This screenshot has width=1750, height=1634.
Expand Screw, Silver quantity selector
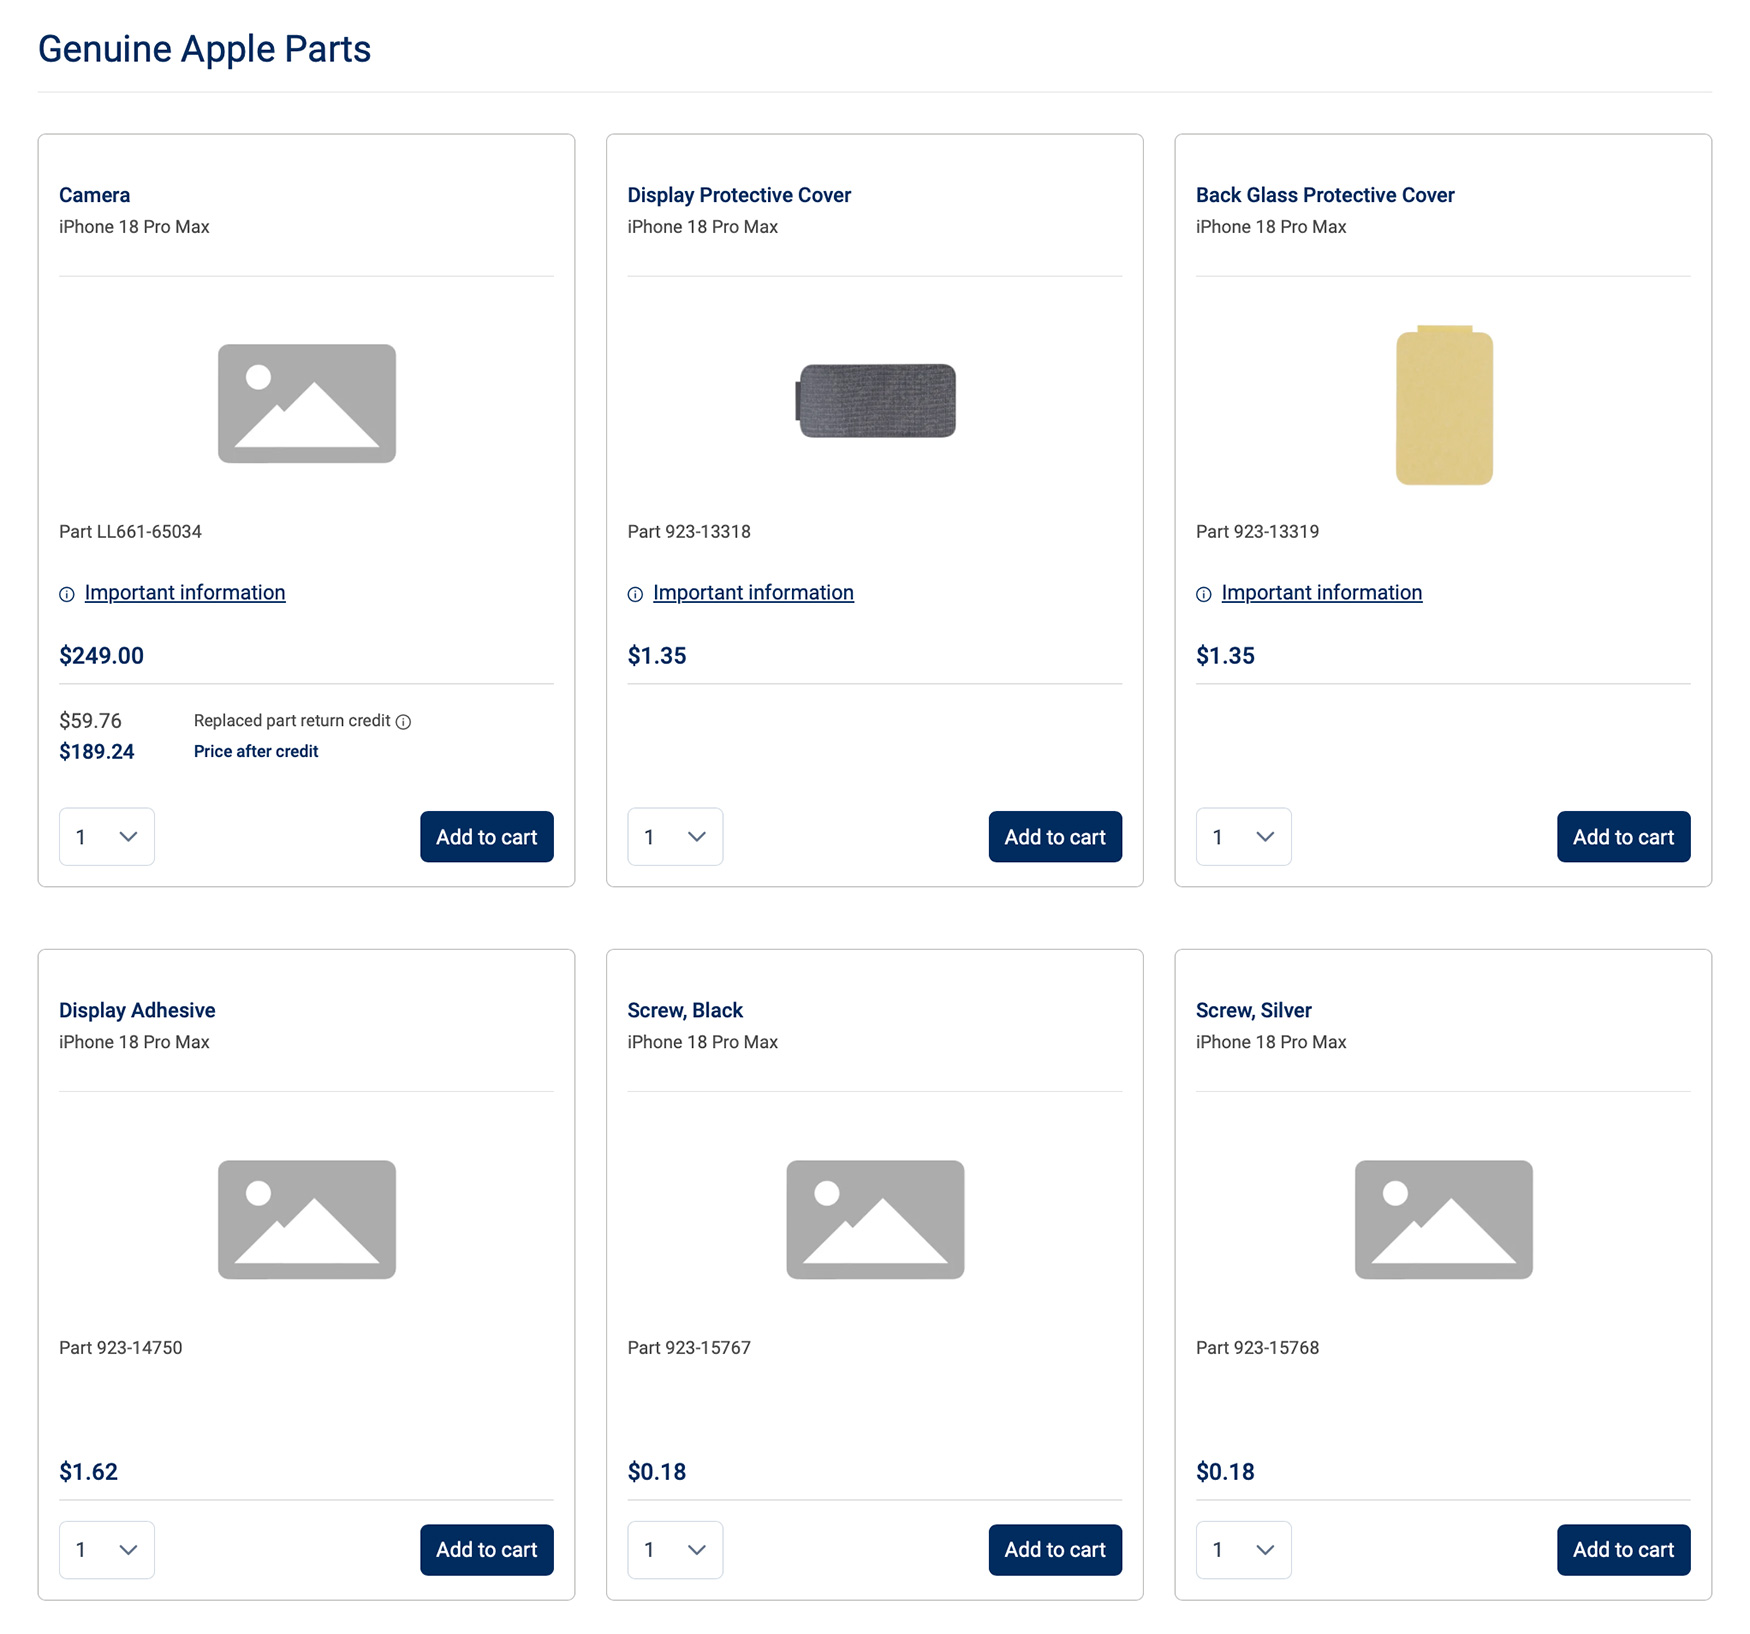pyautogui.click(x=1243, y=1549)
